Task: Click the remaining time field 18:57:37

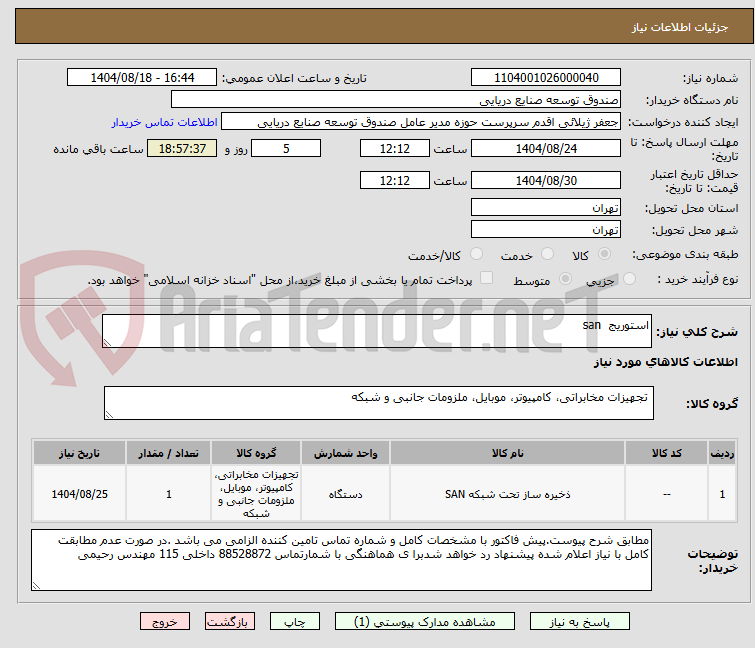Action: point(182,148)
